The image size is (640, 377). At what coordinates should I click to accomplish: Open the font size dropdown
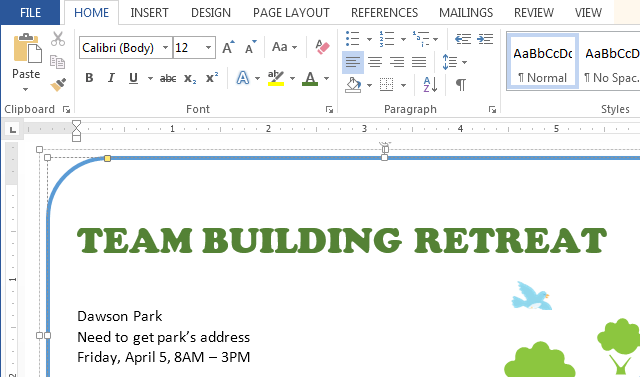(x=208, y=48)
